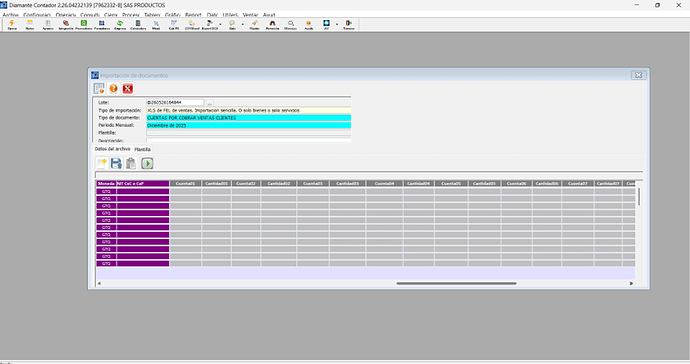The width and height of the screenshot is (690, 364).
Task: Click the orange question mark help icon
Action: coord(113,88)
